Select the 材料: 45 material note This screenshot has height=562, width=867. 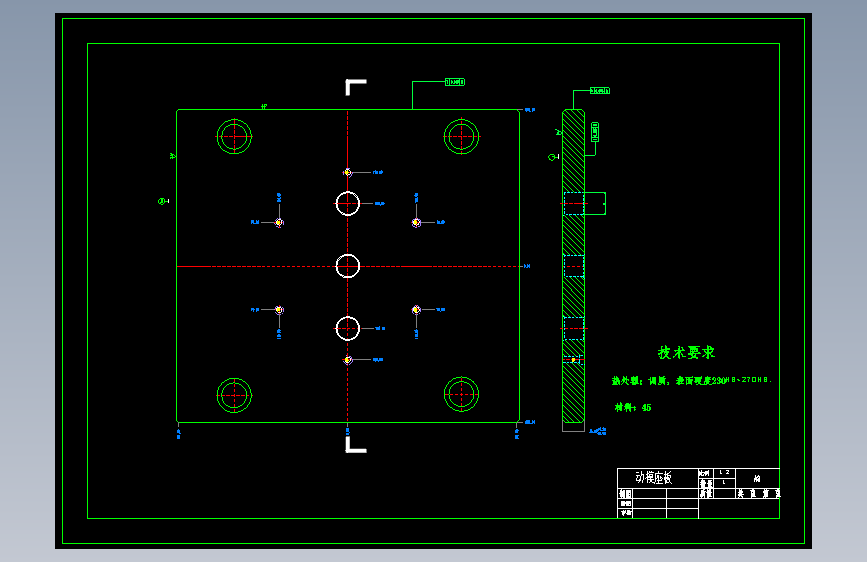[x=633, y=408]
